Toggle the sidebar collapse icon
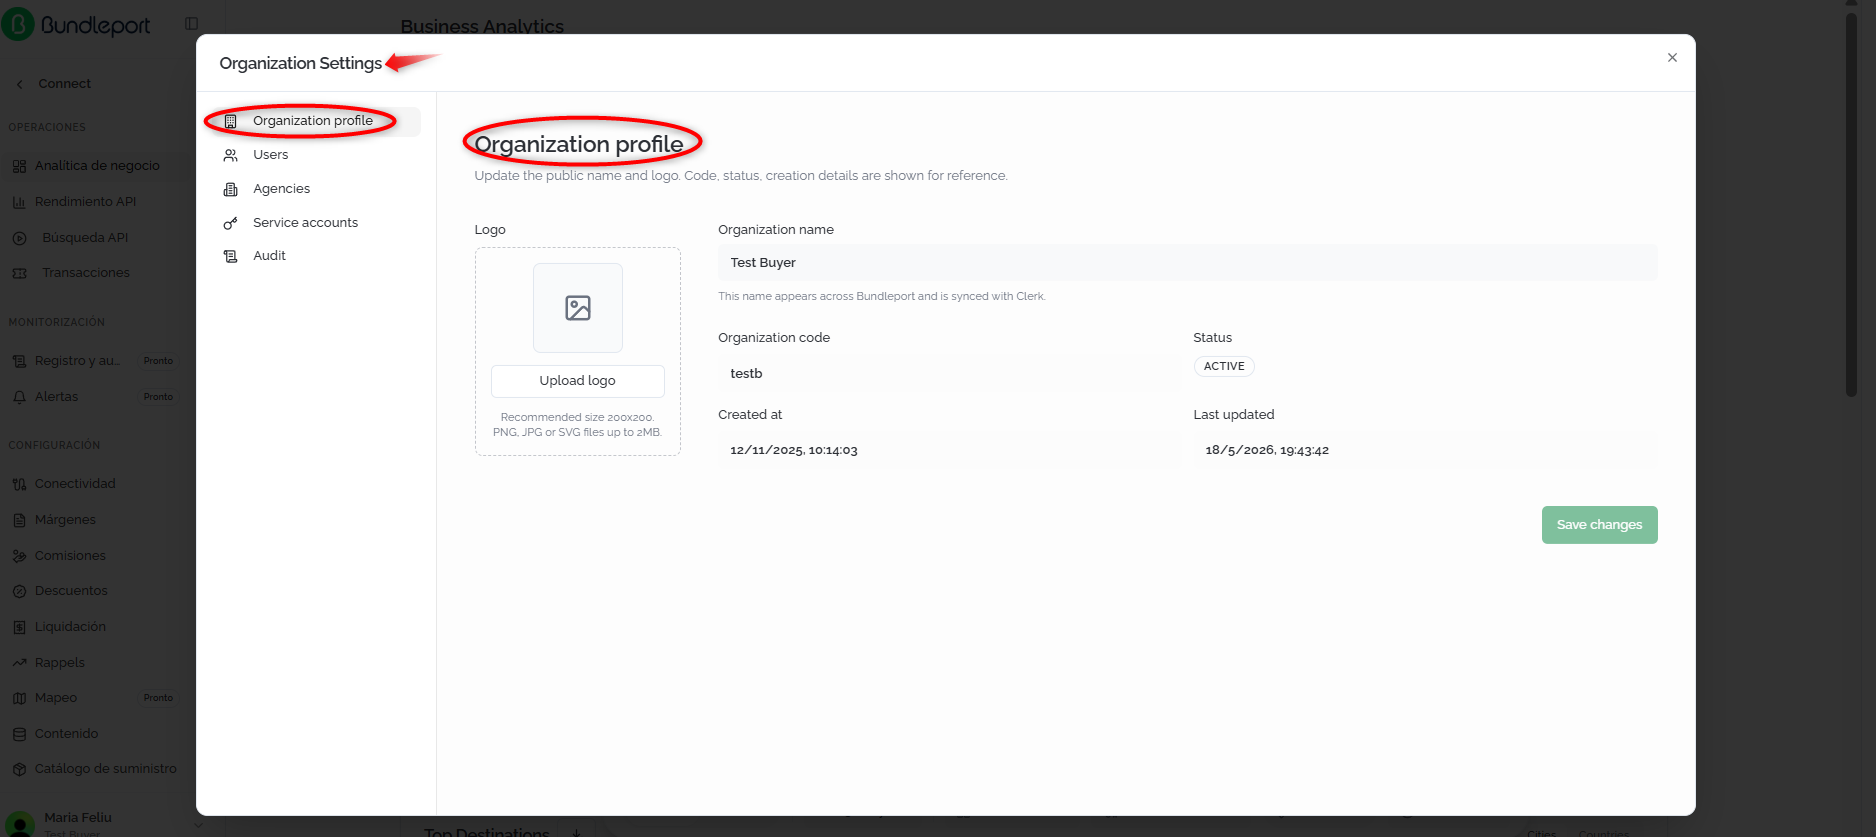1876x837 pixels. 192,23
